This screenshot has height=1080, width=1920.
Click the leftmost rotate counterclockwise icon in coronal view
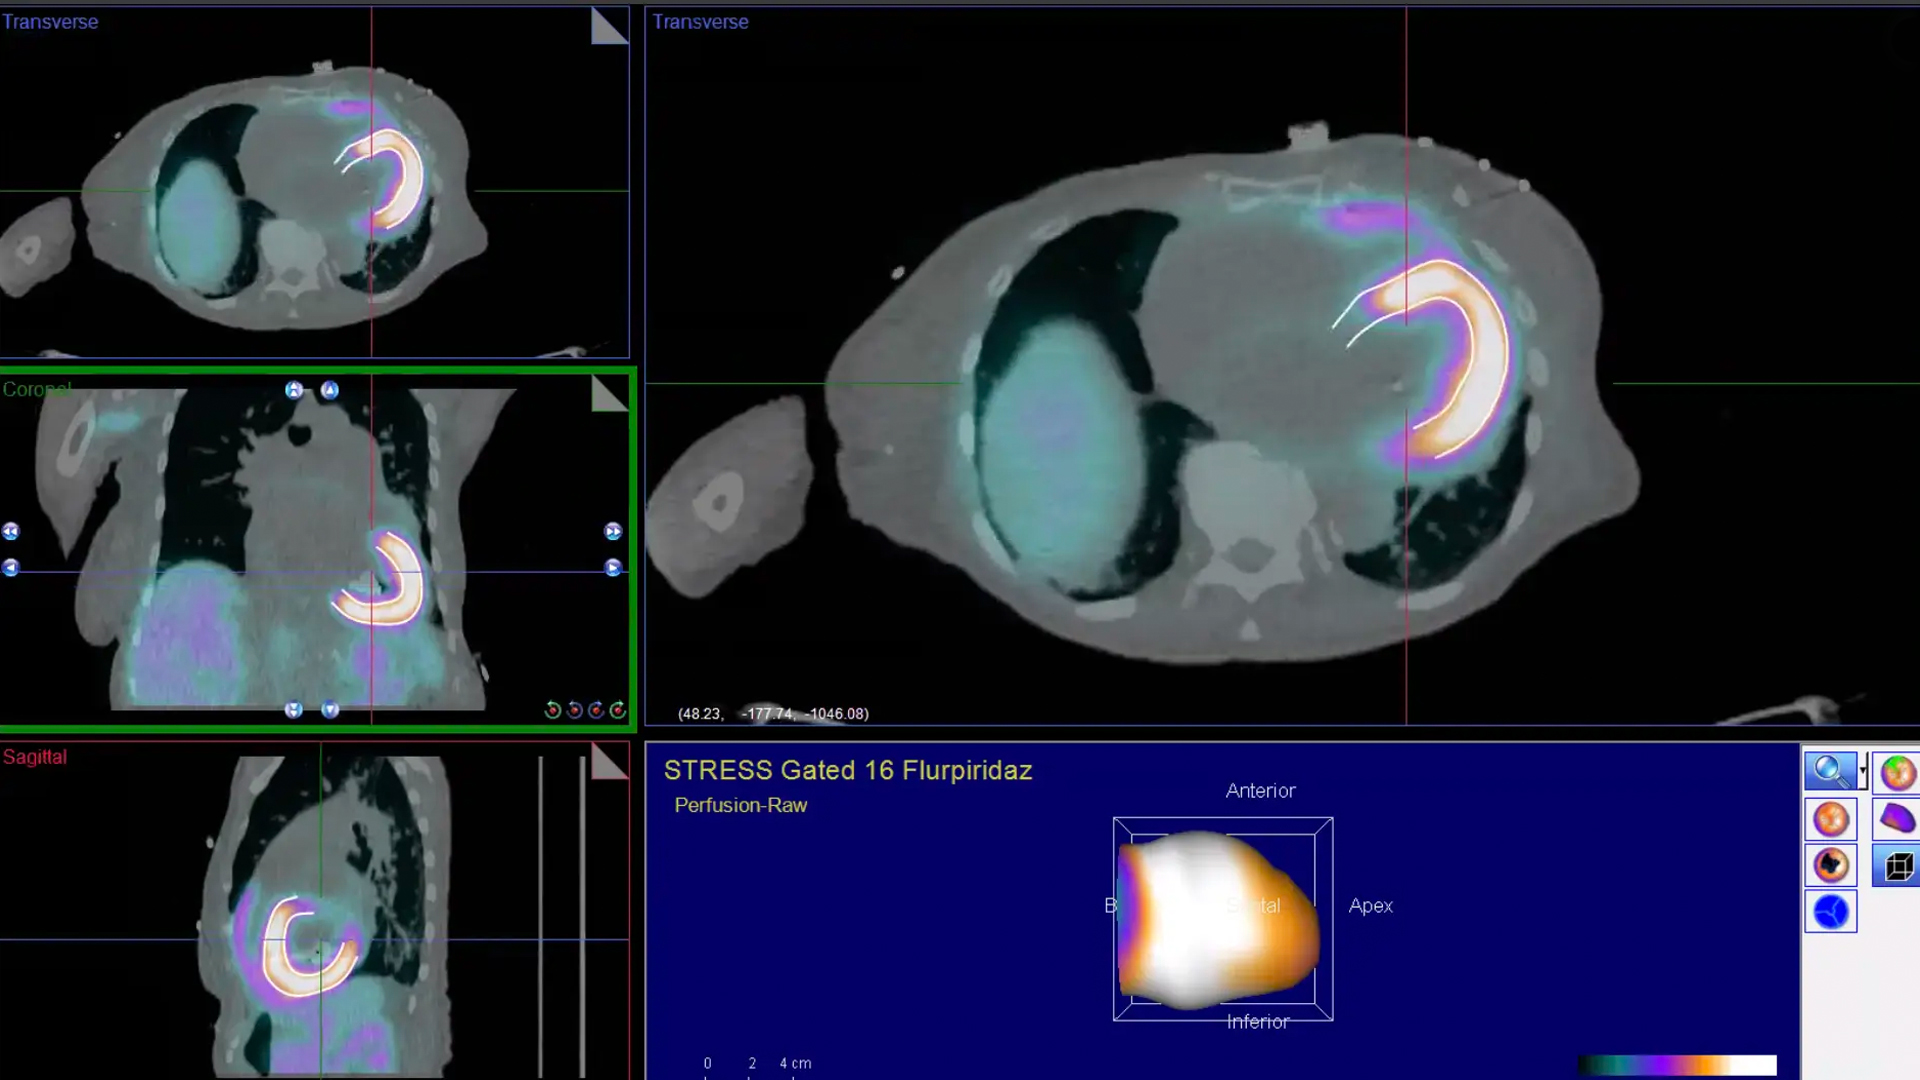coord(552,710)
